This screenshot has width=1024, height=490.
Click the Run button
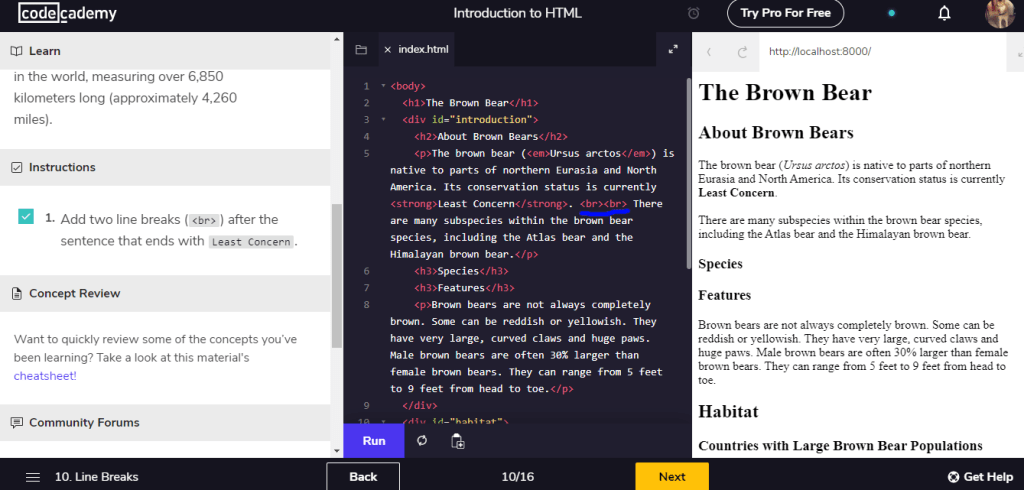pyautogui.click(x=374, y=441)
